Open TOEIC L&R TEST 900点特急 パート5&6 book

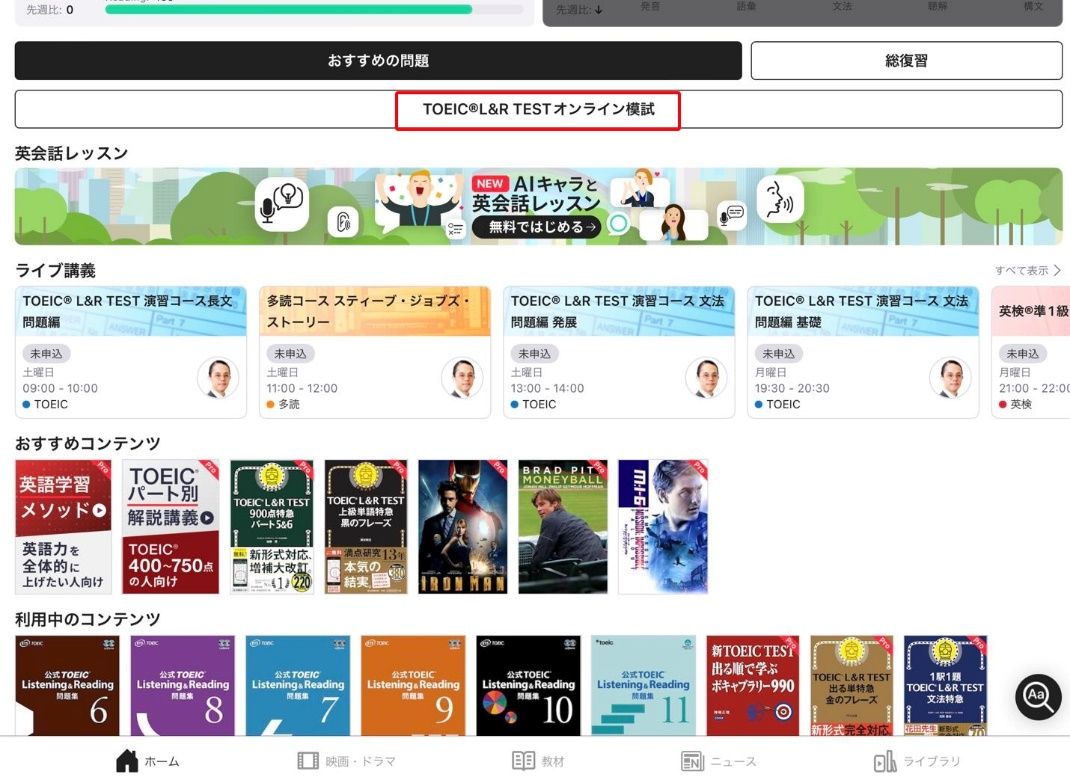[x=272, y=527]
